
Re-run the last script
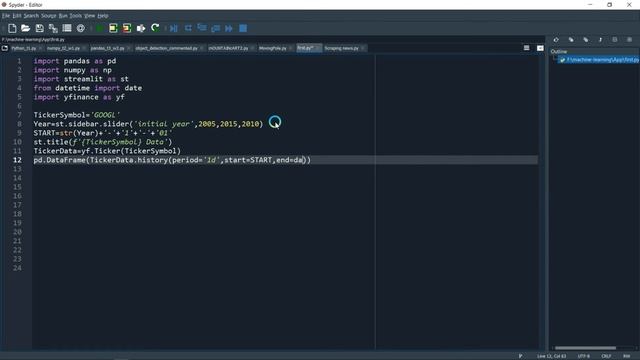[x=155, y=28]
